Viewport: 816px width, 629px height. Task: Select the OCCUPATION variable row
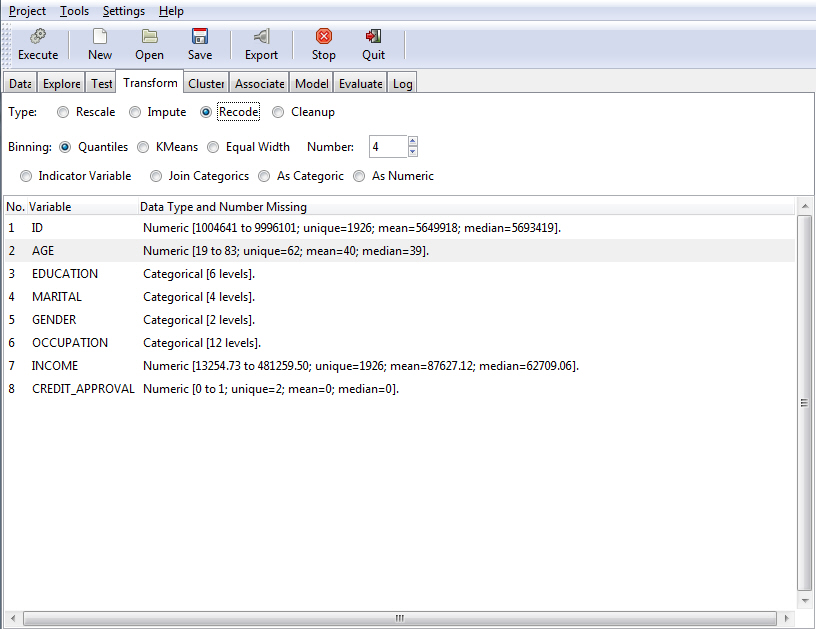[x=400, y=343]
